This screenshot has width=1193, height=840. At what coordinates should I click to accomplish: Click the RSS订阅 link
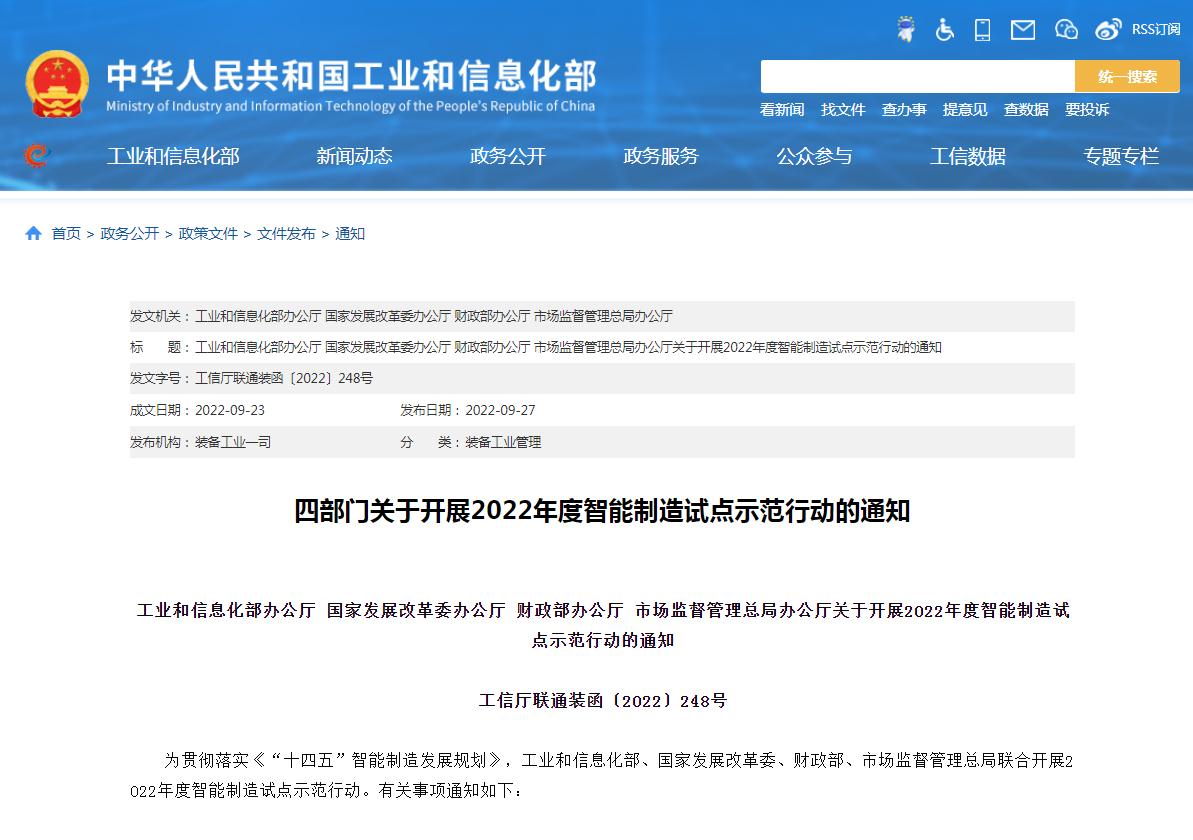pos(1156,30)
